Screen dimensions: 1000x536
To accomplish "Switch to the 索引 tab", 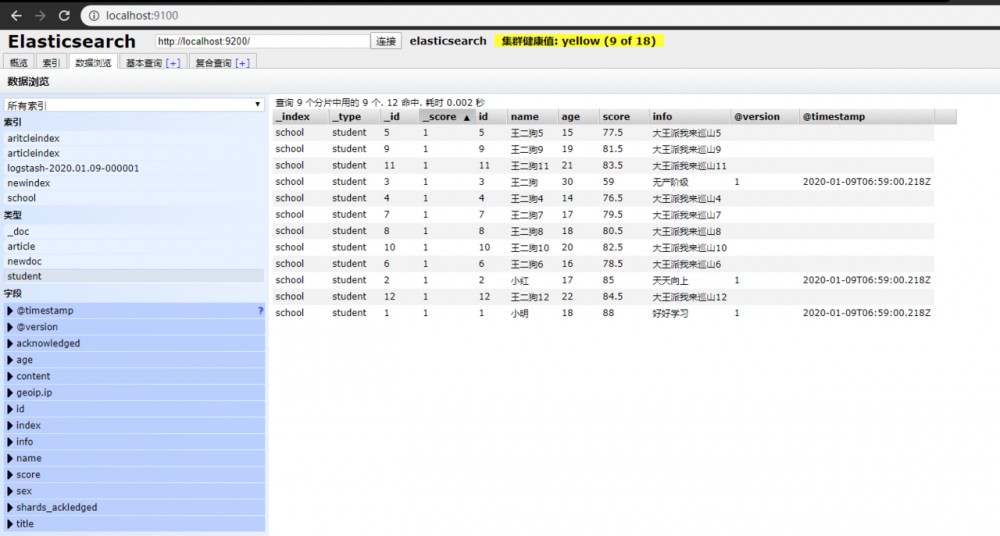I will (51, 63).
